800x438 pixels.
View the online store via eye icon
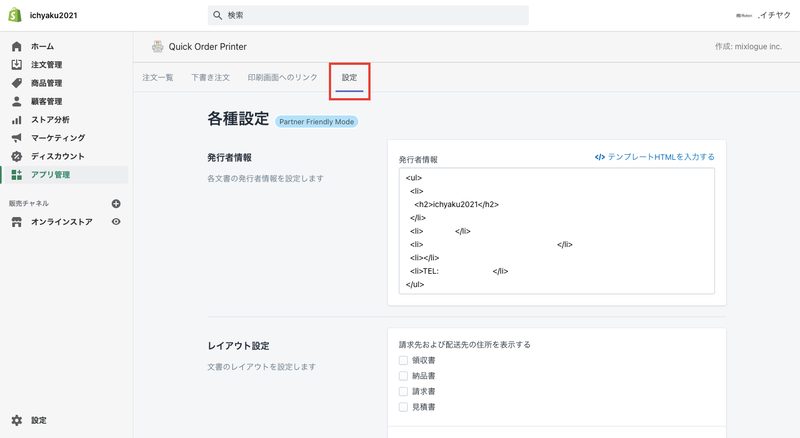[116, 222]
